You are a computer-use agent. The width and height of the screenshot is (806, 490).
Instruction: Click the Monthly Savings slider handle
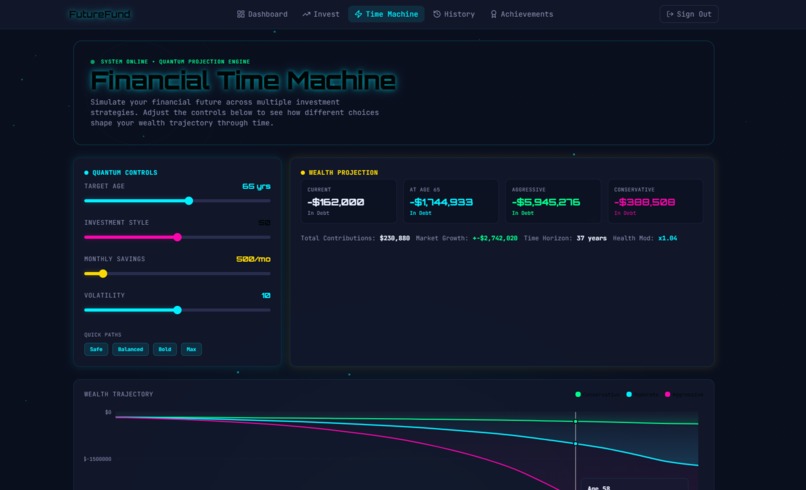[x=103, y=274]
